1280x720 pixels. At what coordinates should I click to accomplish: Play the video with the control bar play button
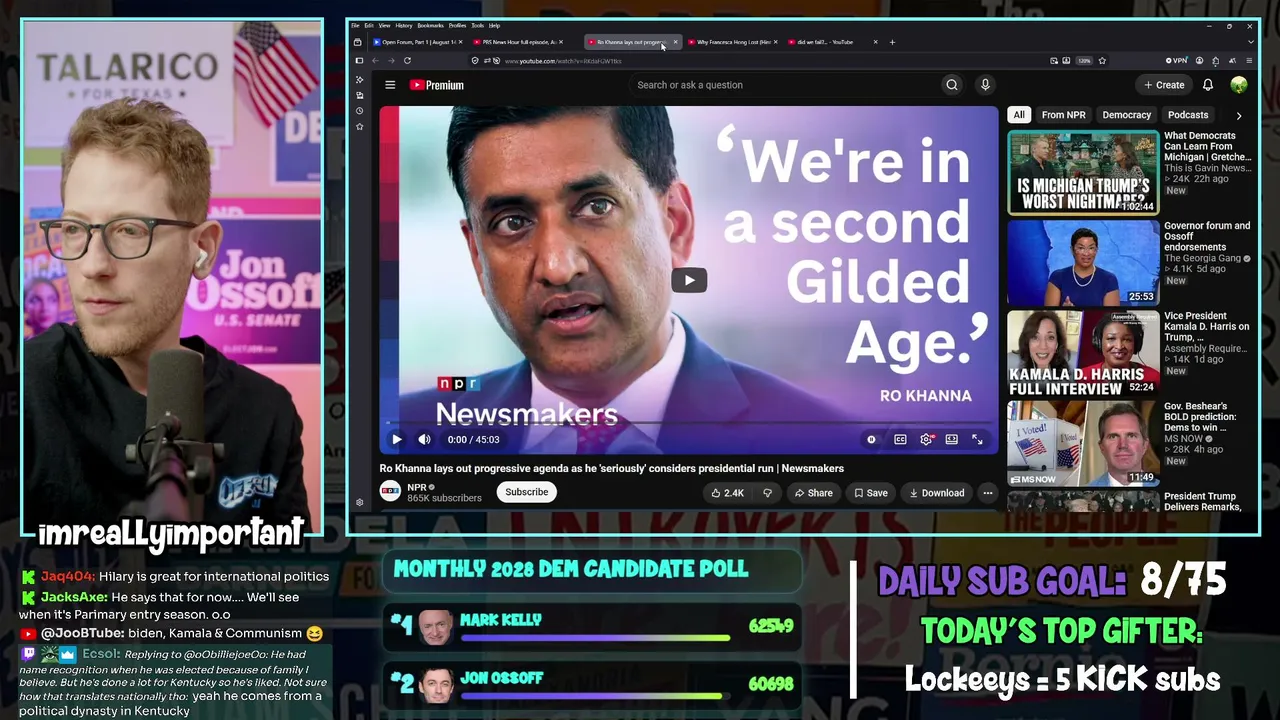397,439
